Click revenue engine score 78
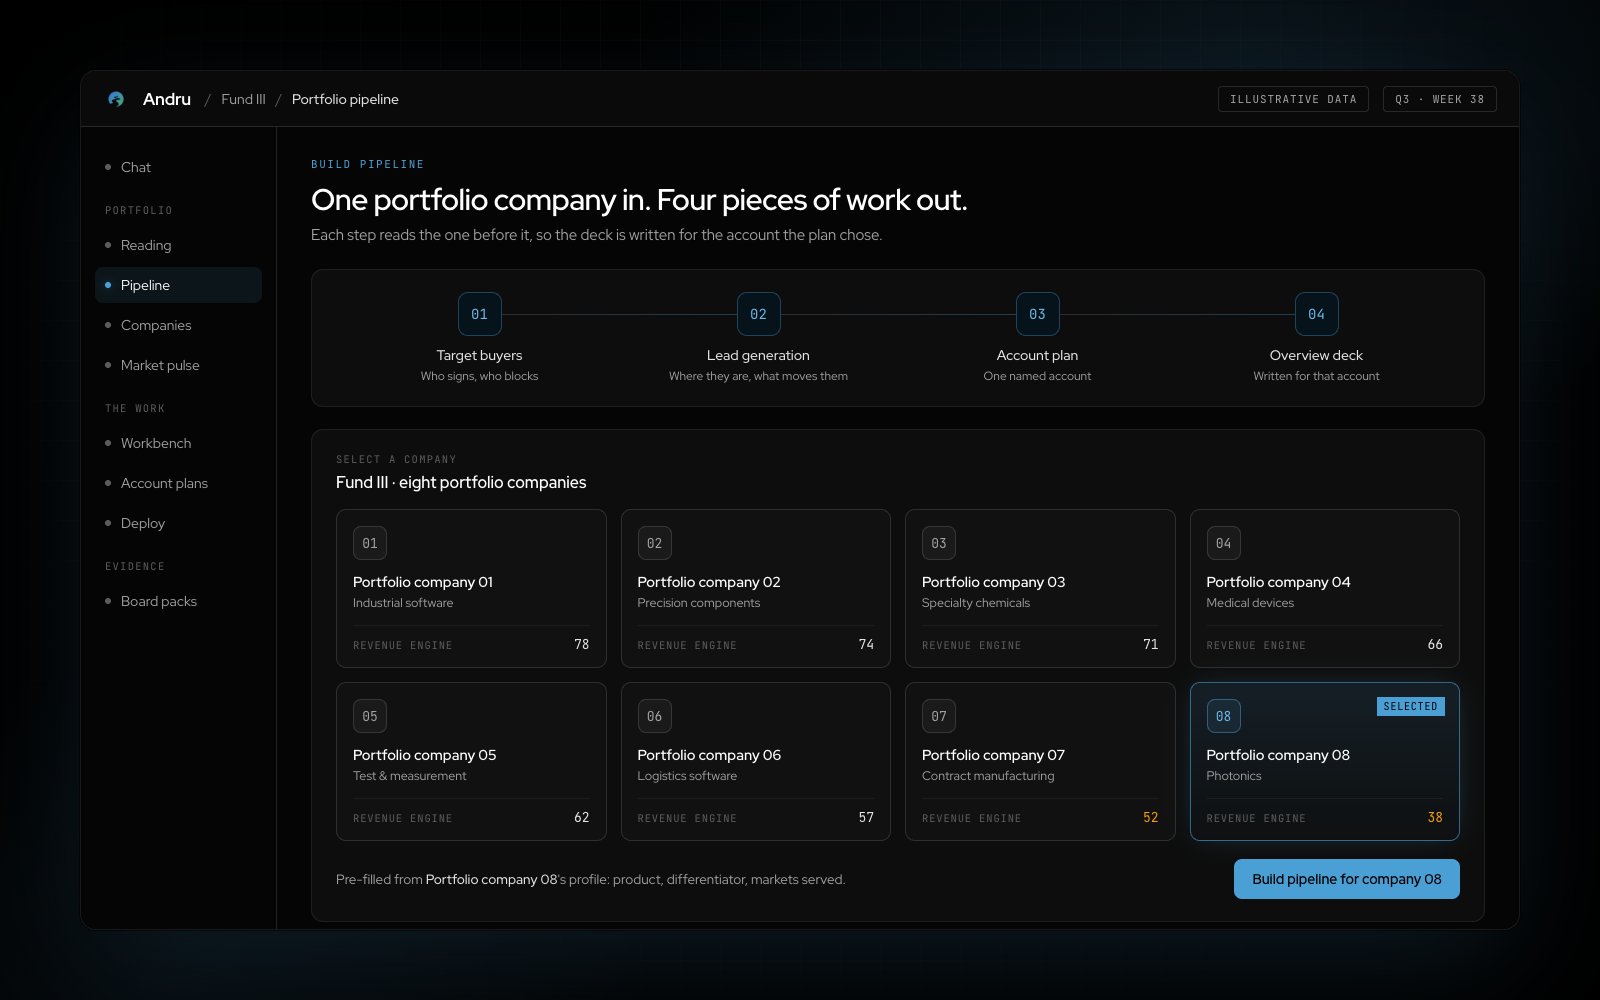Screen dimensions: 1600x1000 point(581,644)
